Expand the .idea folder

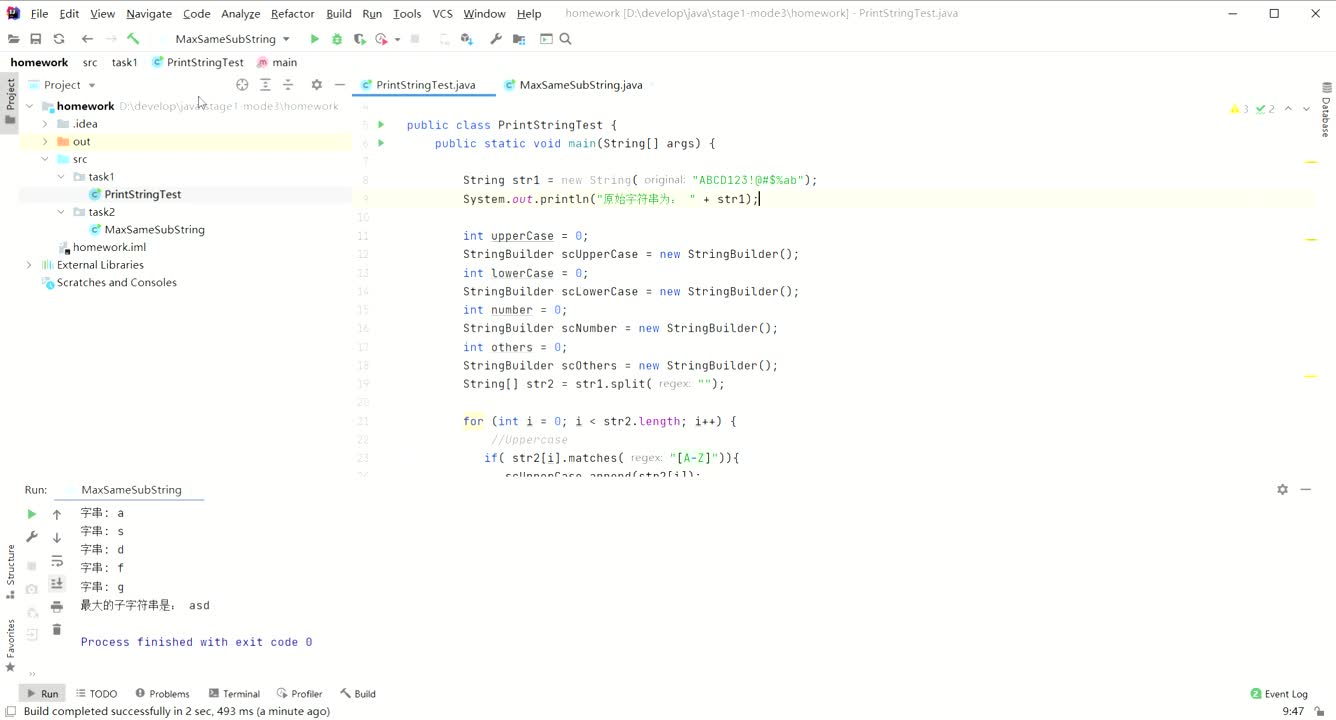(x=45, y=124)
